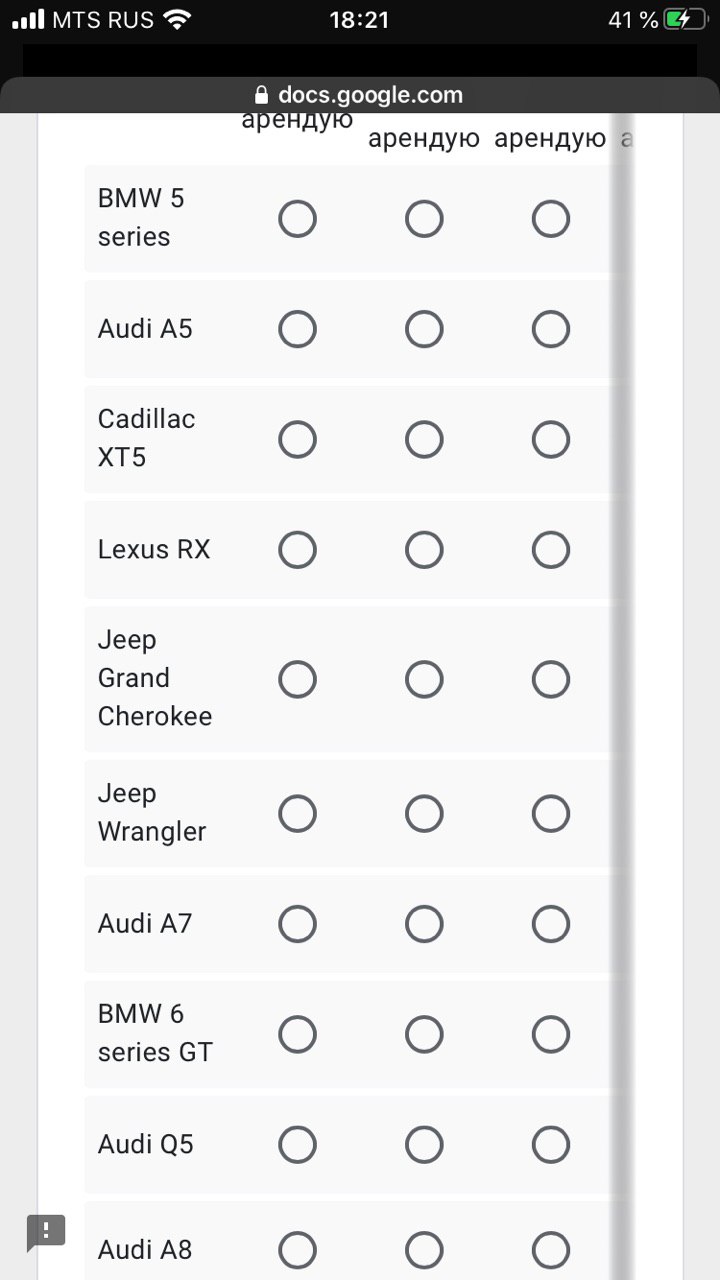Viewport: 720px width, 1280px height.
Task: Choose first radio option for Lexus RX
Action: [x=297, y=549]
